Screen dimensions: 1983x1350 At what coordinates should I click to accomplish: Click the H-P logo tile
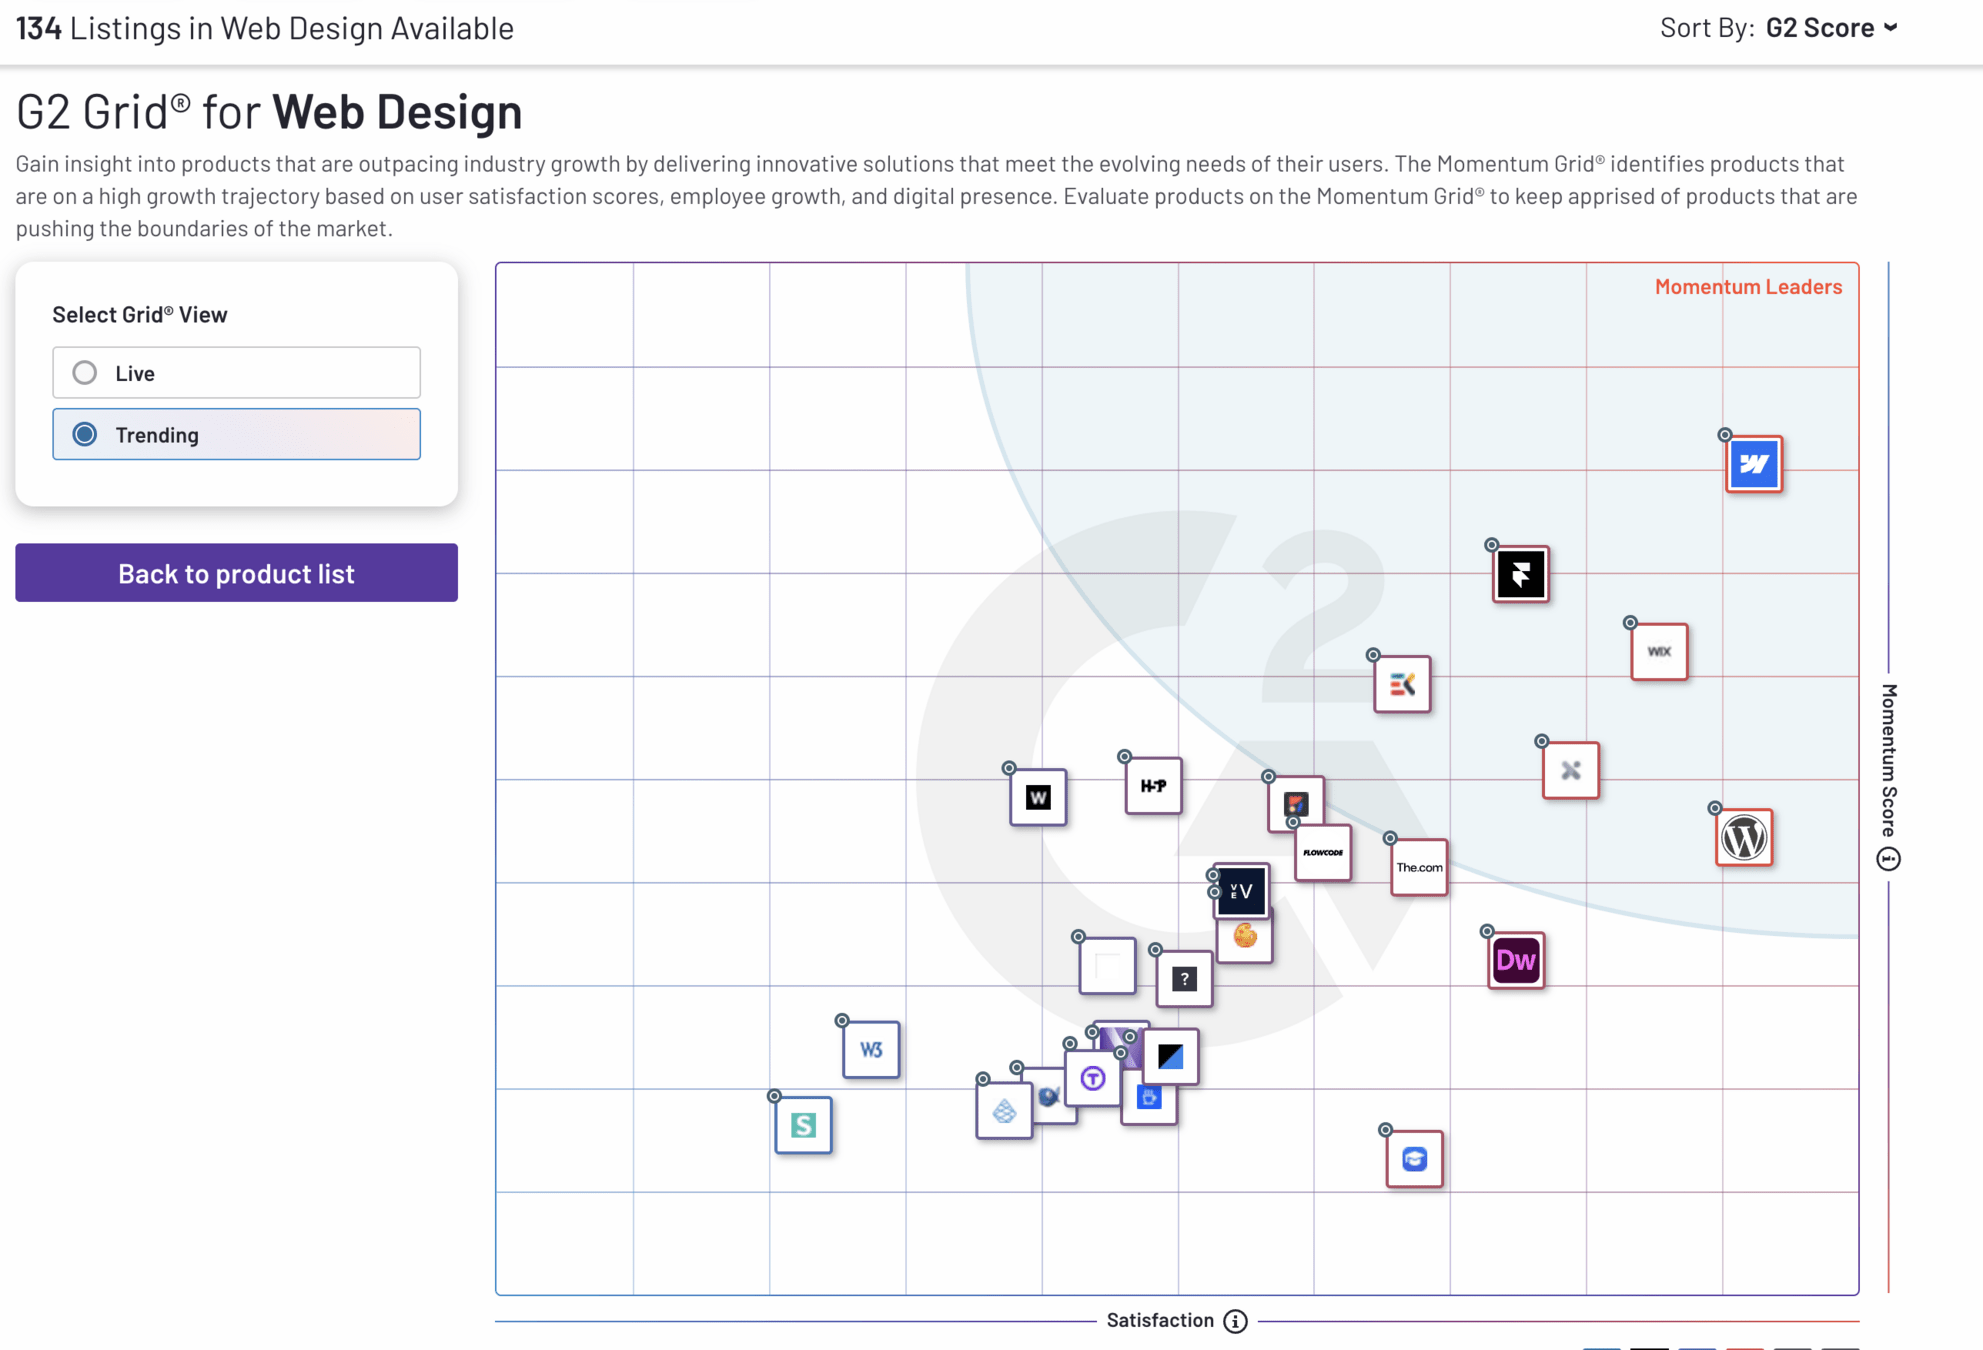coord(1153,786)
